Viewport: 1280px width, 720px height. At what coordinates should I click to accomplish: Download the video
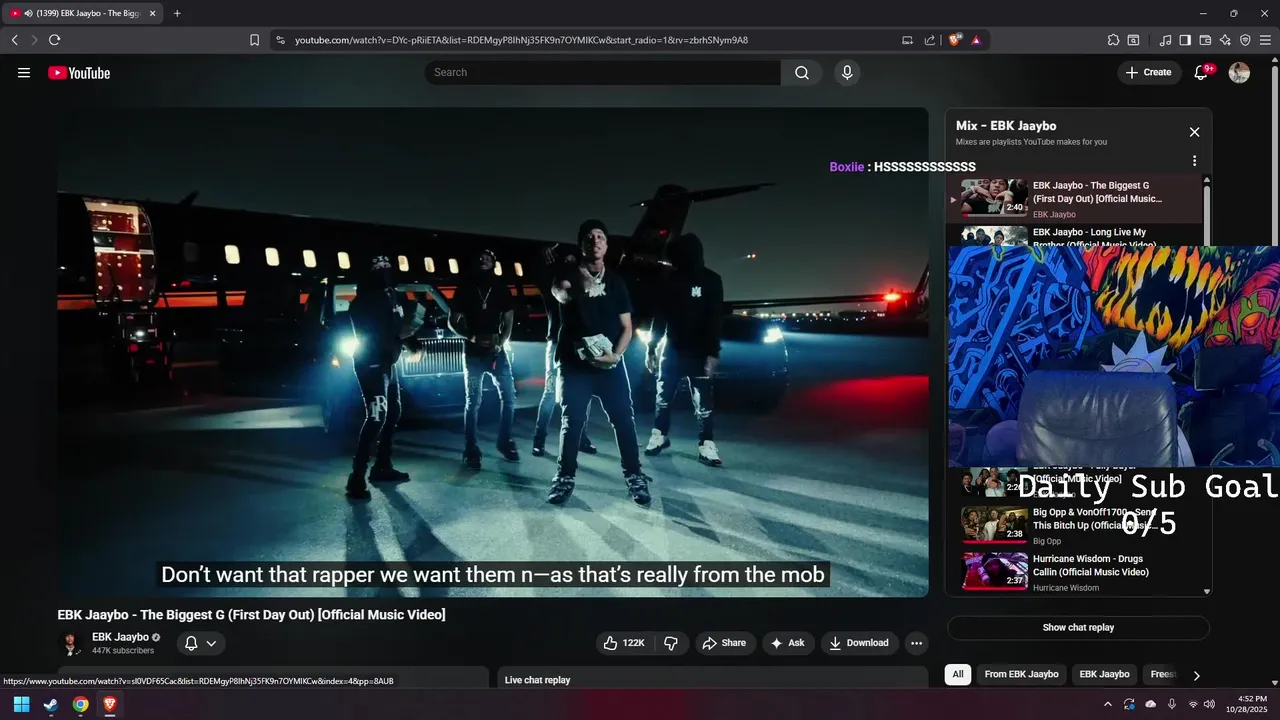(x=858, y=643)
